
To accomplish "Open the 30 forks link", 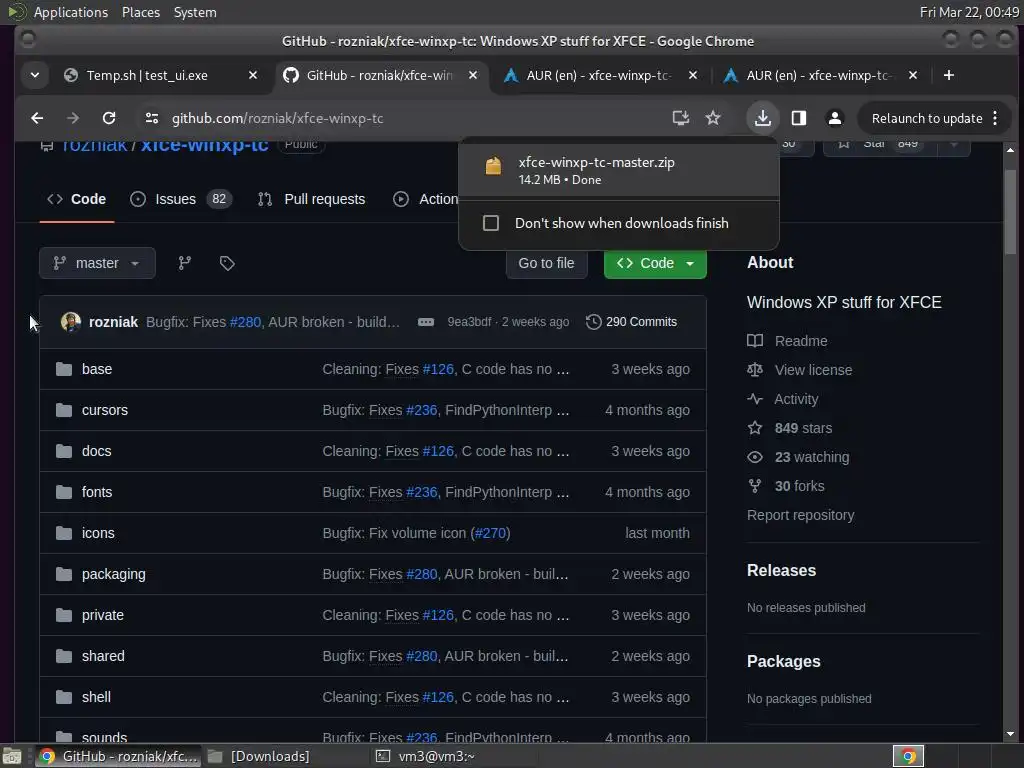I will pos(786,486).
